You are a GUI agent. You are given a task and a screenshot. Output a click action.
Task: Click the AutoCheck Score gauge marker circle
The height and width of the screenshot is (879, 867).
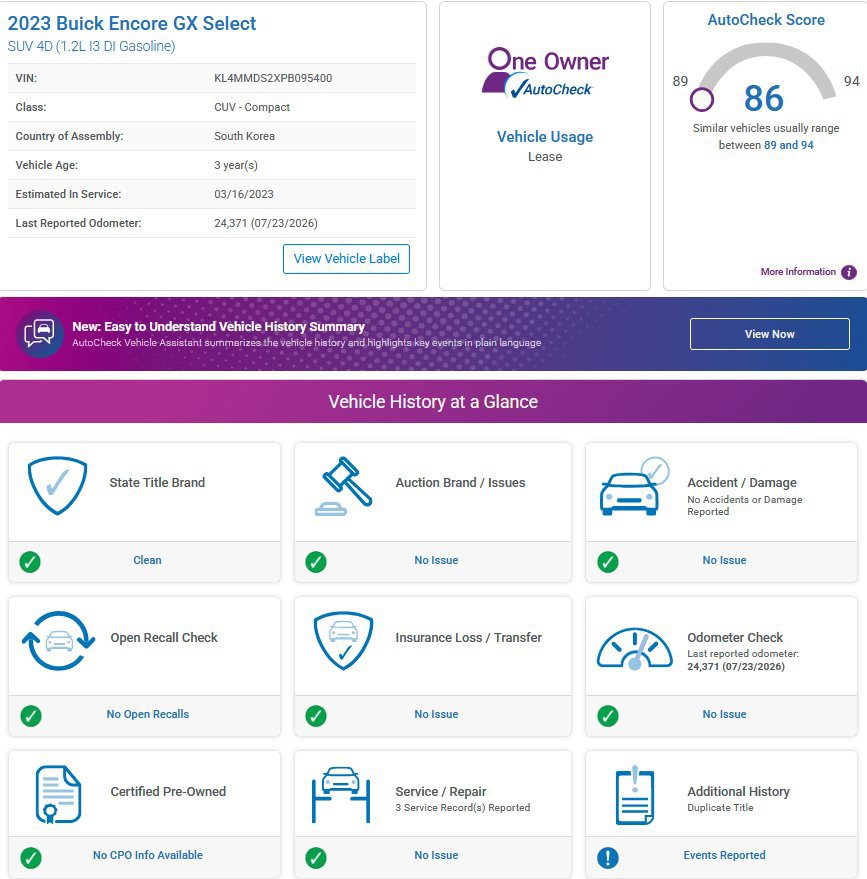pyautogui.click(x=702, y=100)
